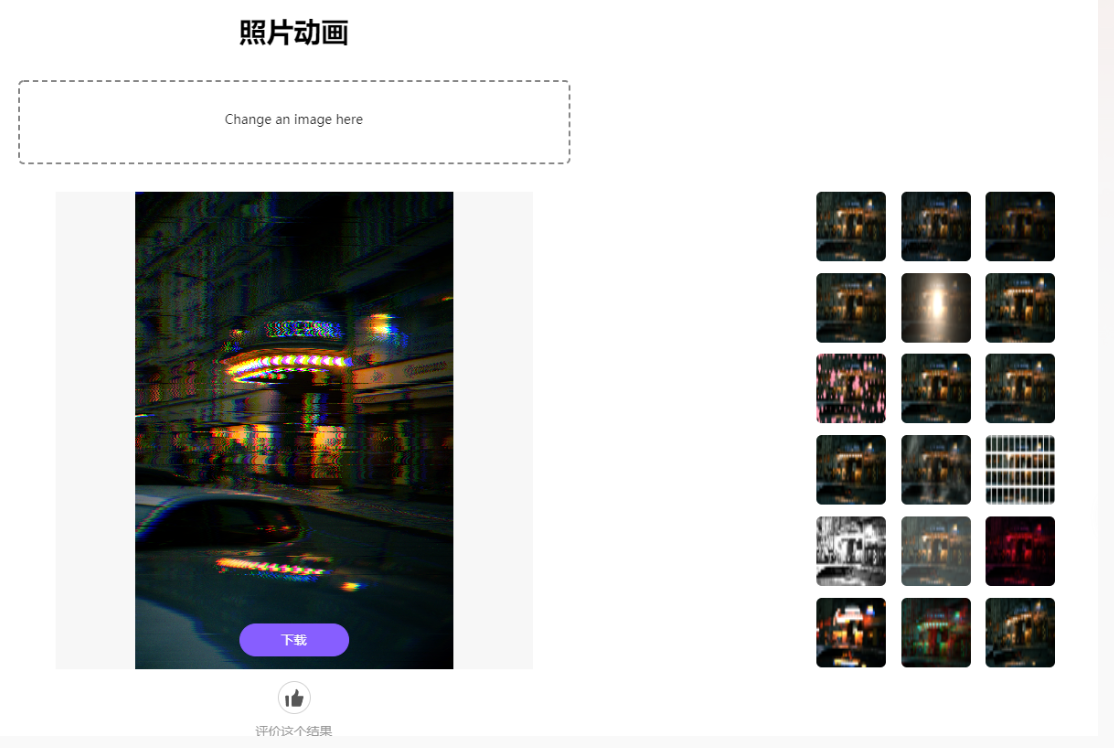Apply the dark red tint effect thumbnail
Viewport: 1114px width, 748px height.
(1020, 551)
